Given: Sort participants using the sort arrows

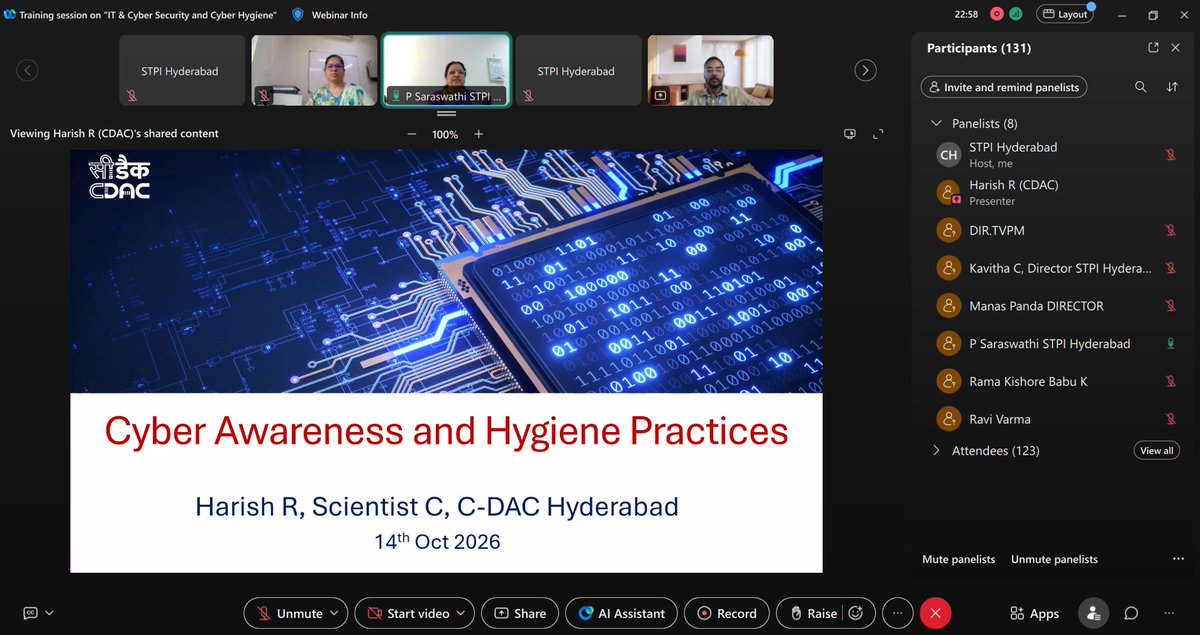Looking at the screenshot, I should click(1172, 87).
